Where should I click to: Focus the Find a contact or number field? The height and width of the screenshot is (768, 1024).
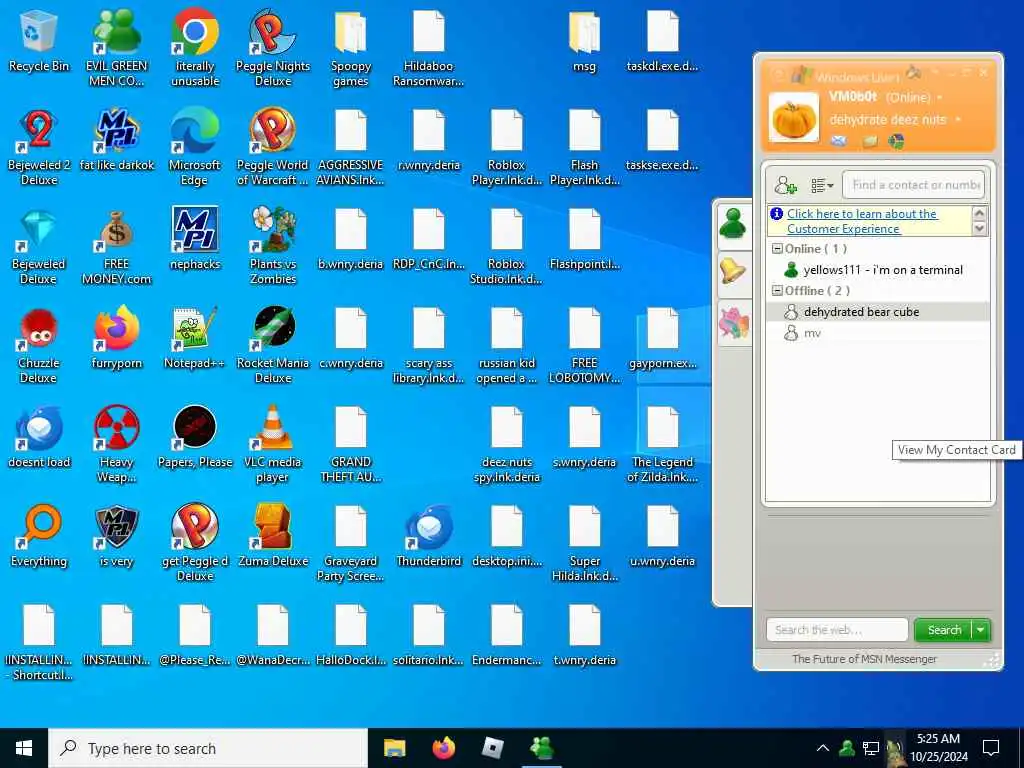pyautogui.click(x=913, y=185)
